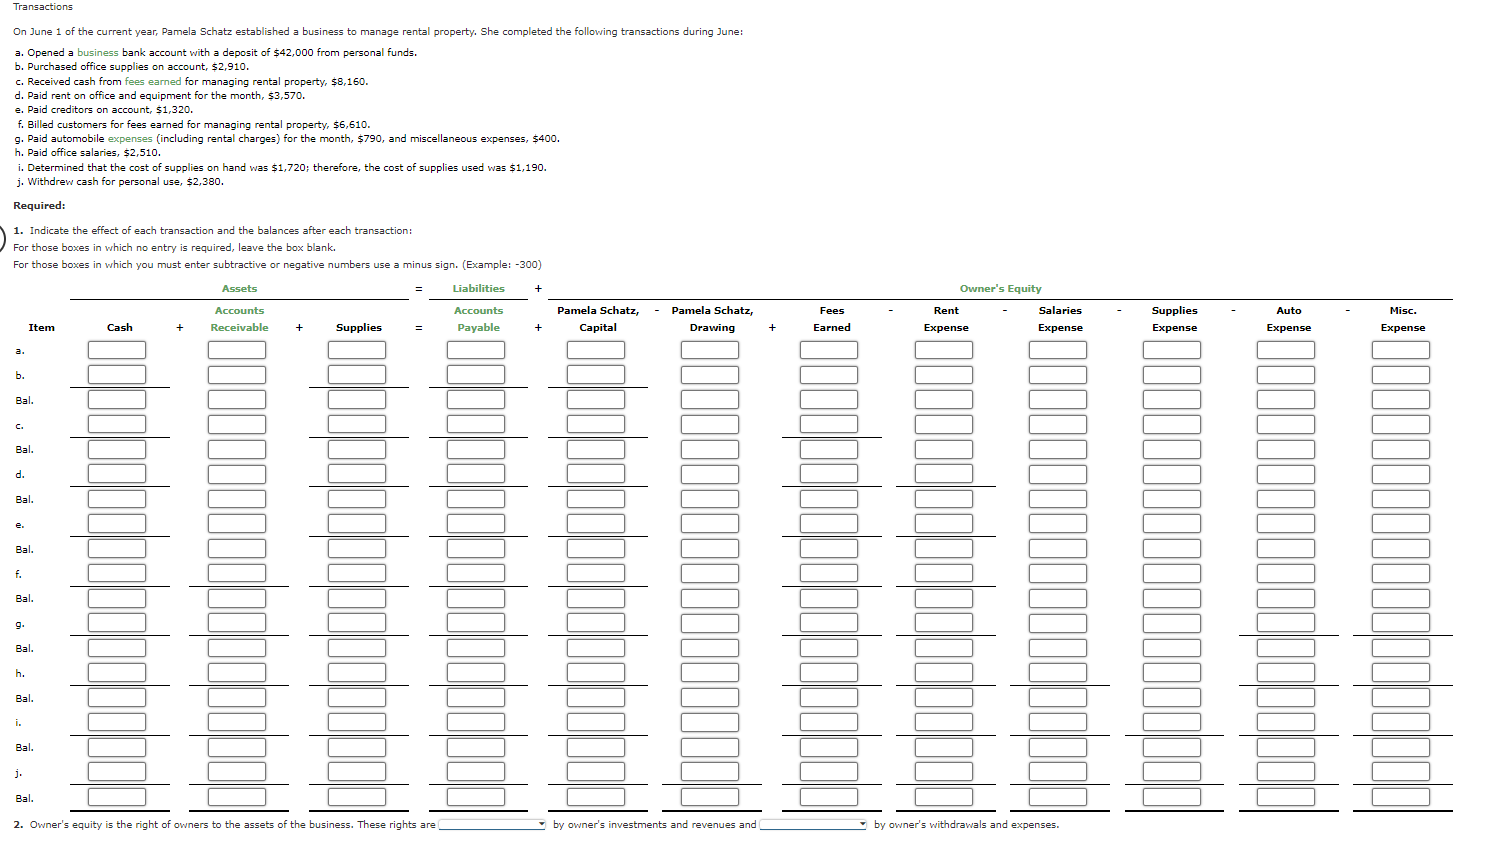Image resolution: width=1512 pixels, height=844 pixels.
Task: Select the Accounts Payable field for transaction b
Action: click(x=476, y=375)
